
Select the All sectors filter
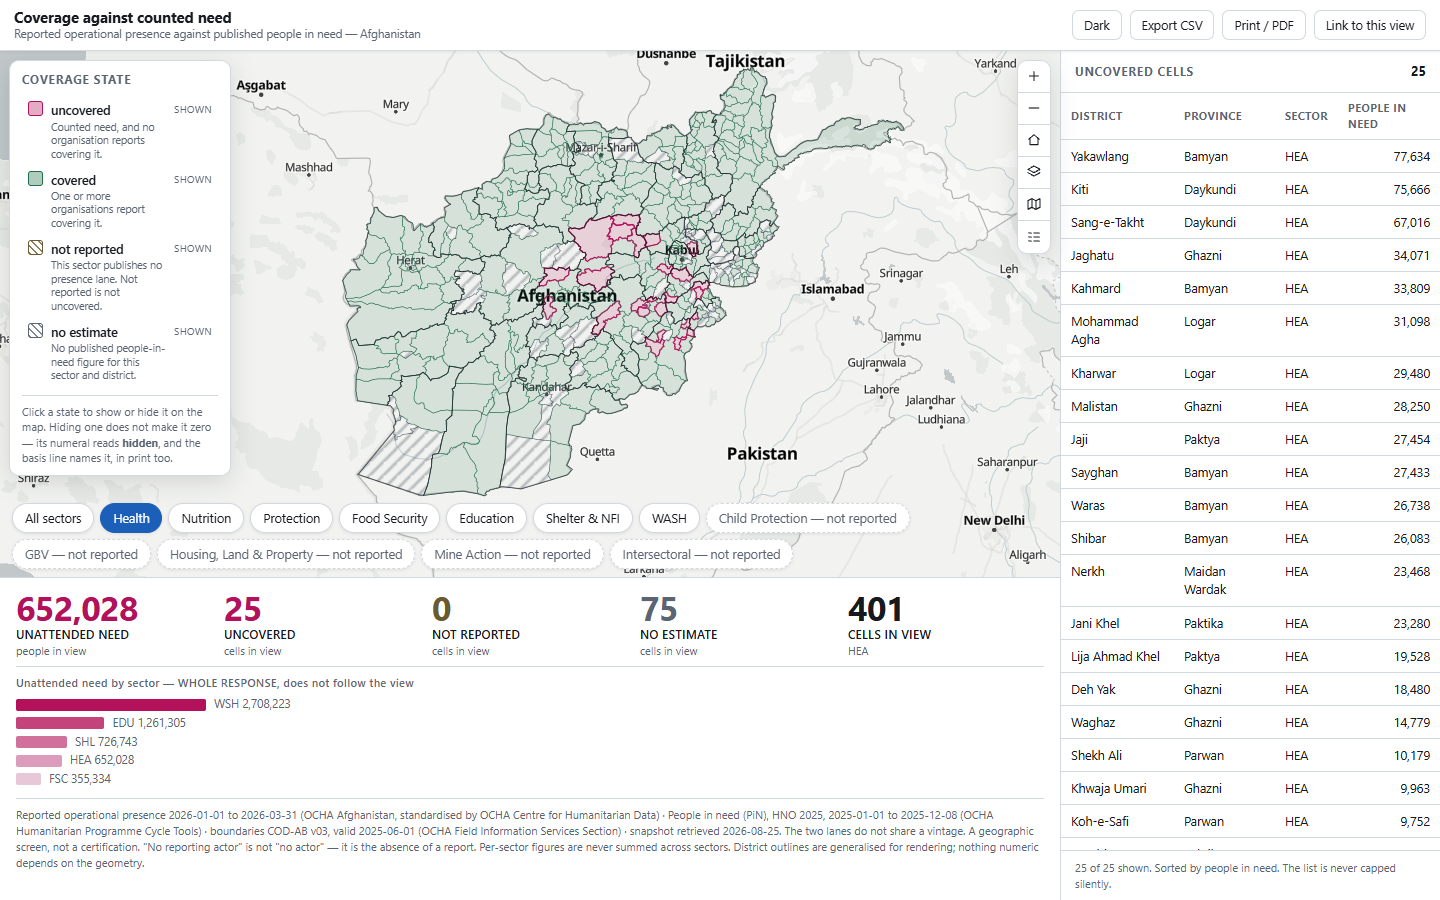pos(53,518)
